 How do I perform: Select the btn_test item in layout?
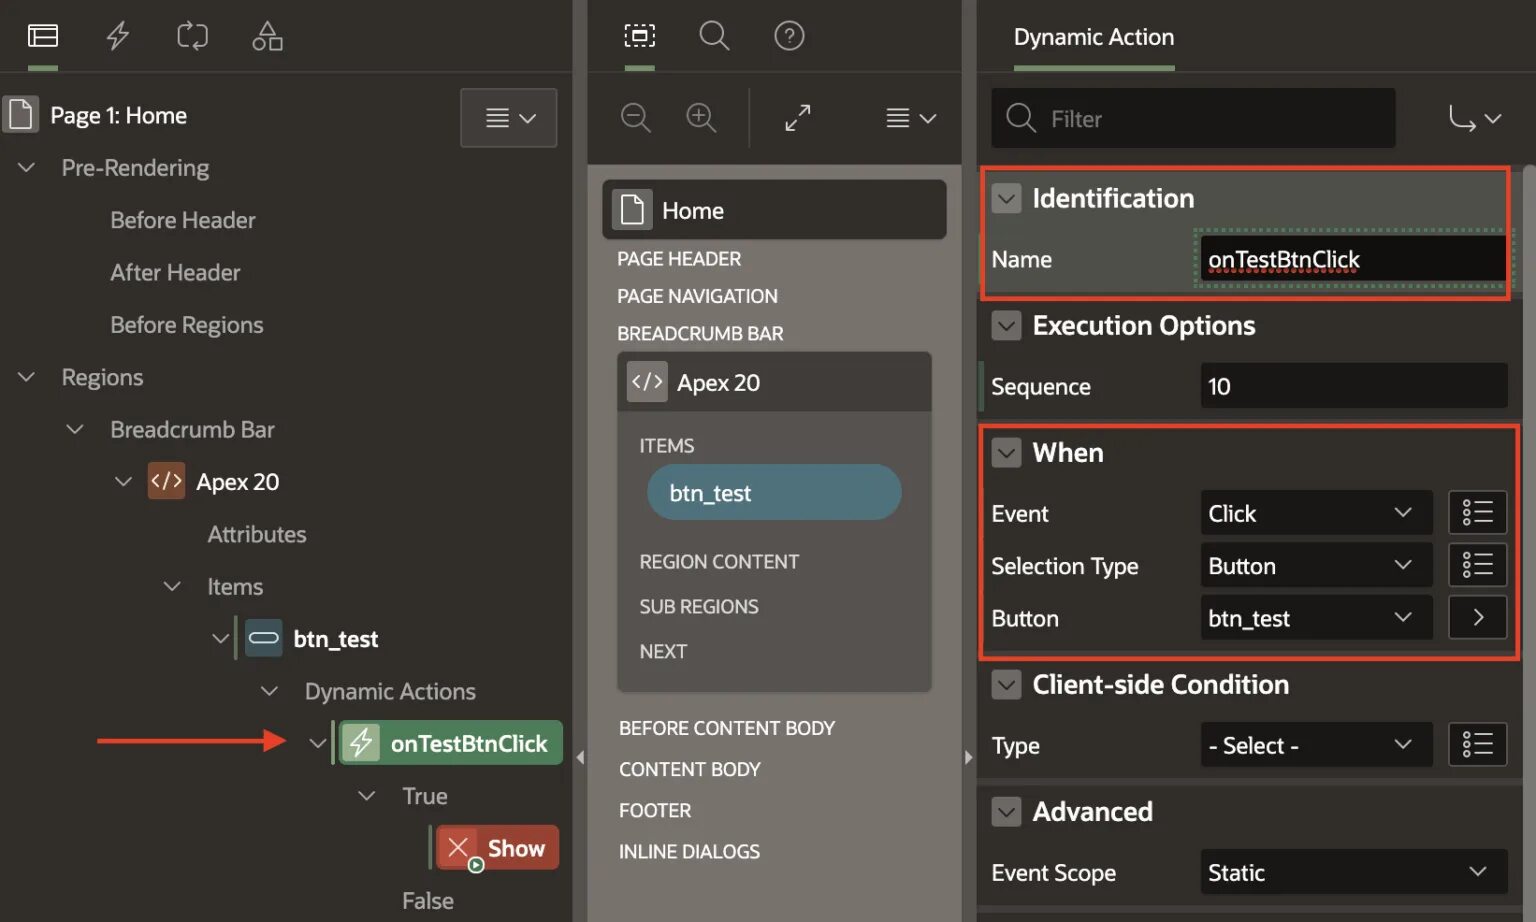pos(774,493)
